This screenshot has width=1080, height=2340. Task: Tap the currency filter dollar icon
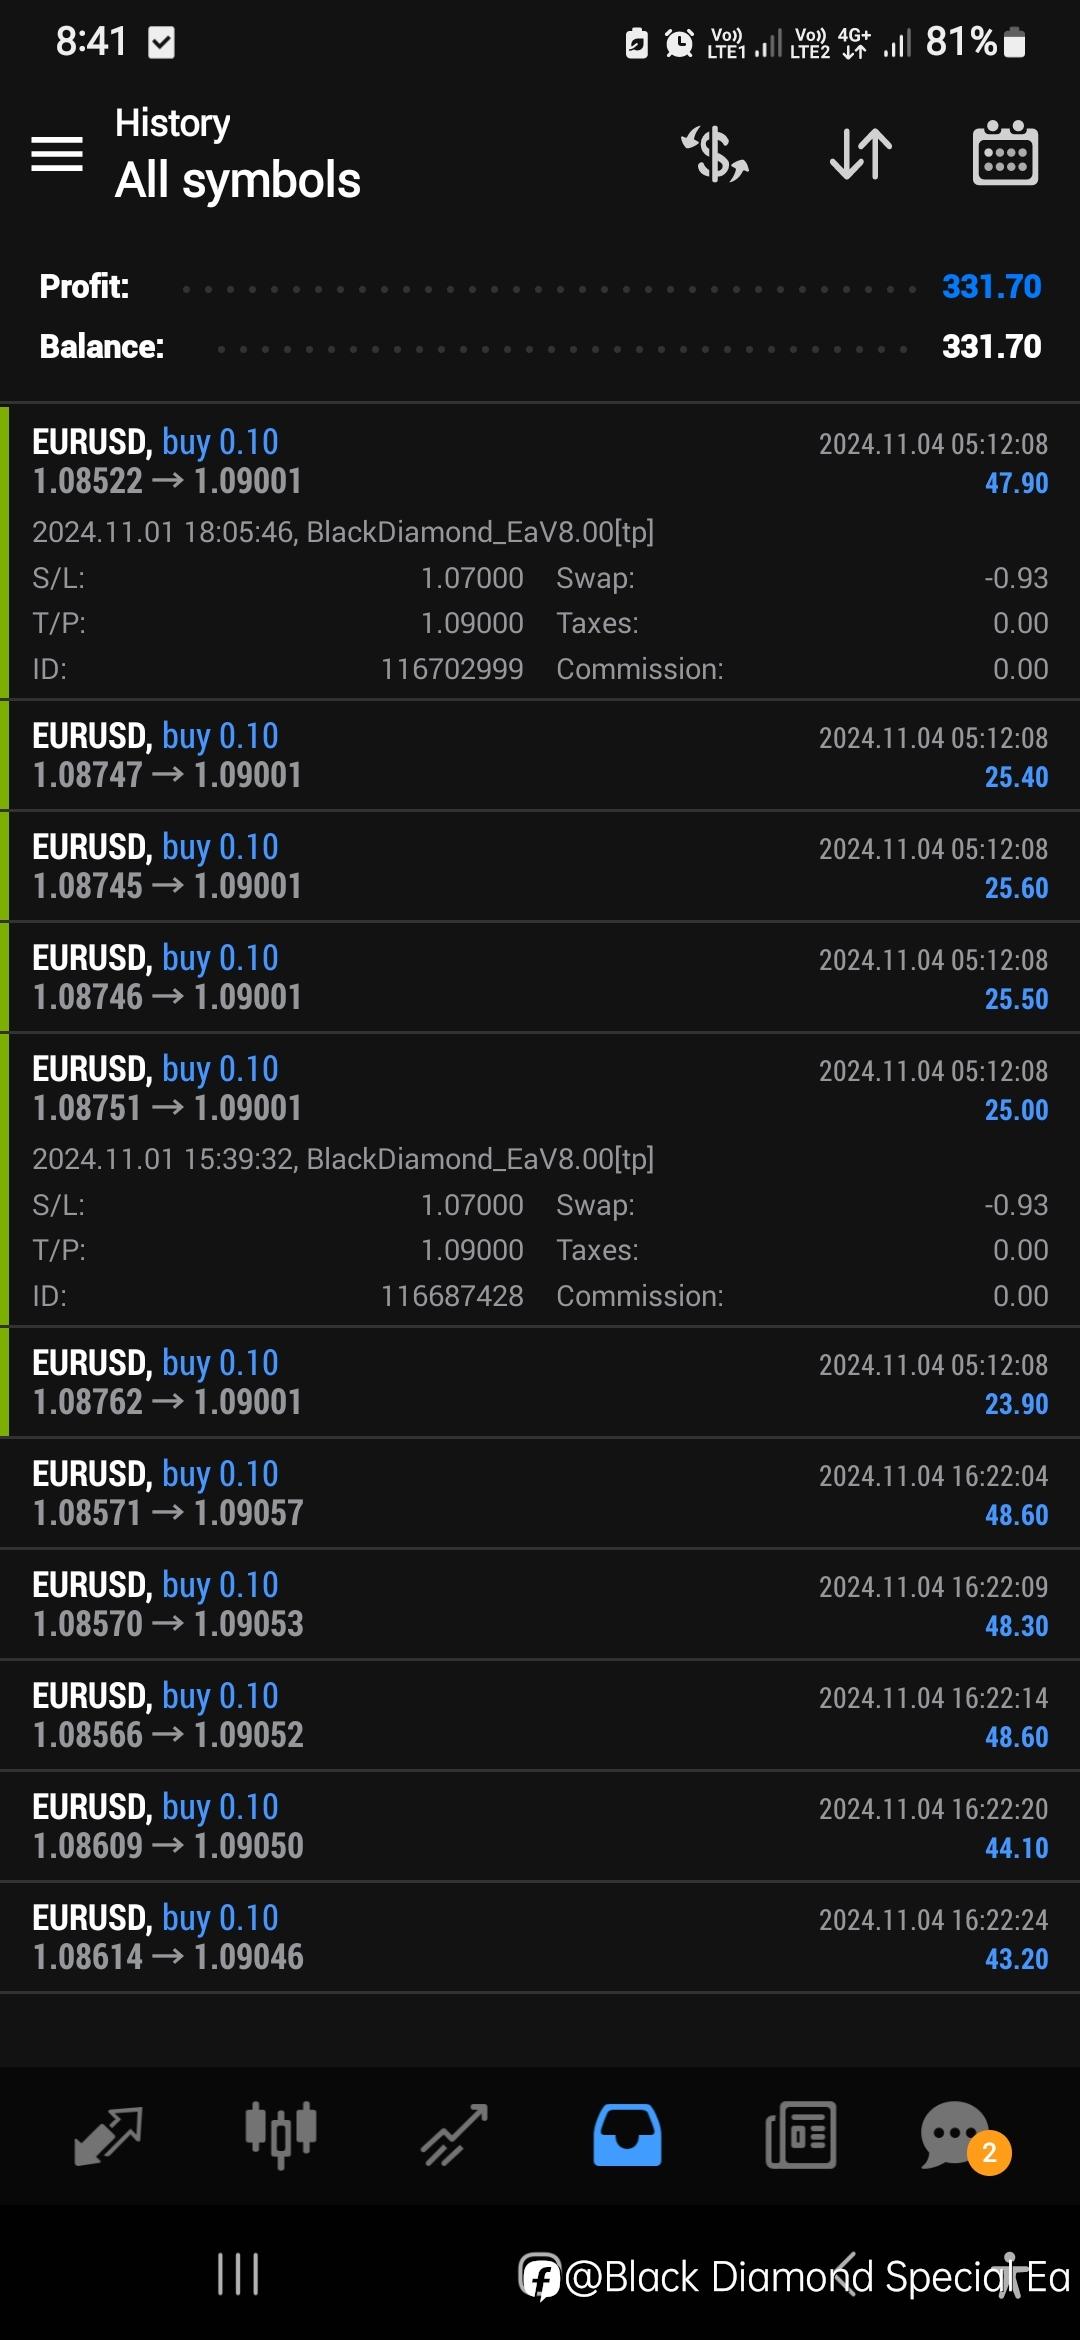(x=715, y=154)
